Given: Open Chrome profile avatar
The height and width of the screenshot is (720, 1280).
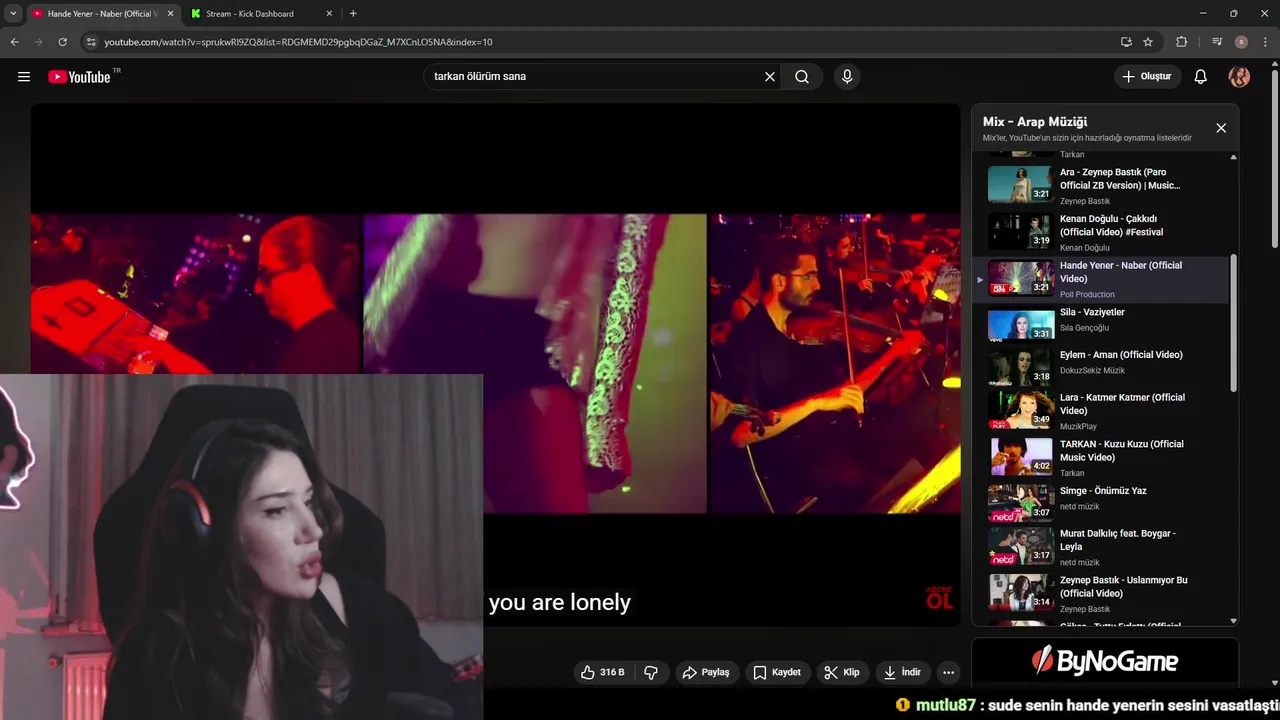Looking at the screenshot, I should tap(1241, 42).
